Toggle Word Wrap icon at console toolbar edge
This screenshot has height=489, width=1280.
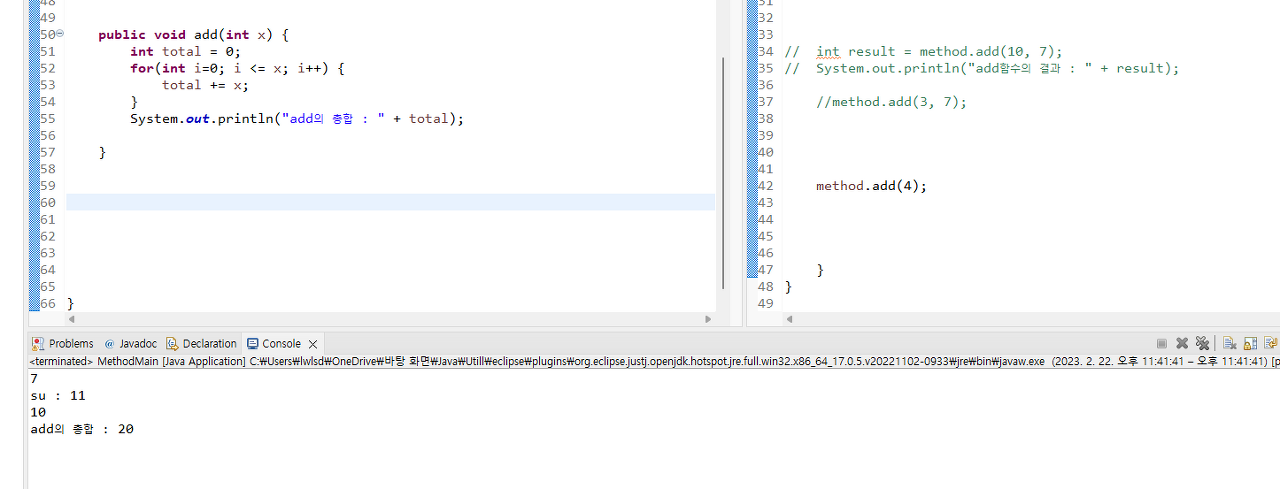1272,343
